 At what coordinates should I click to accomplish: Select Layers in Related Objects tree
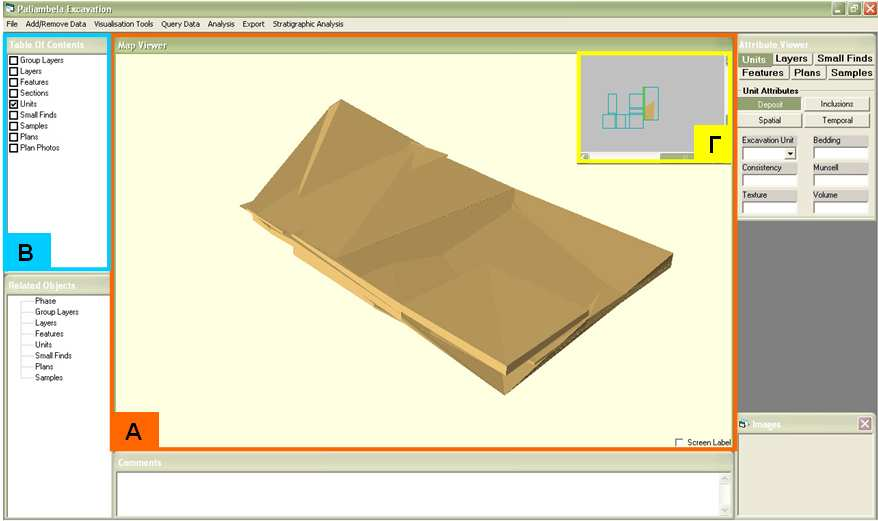(x=45, y=323)
